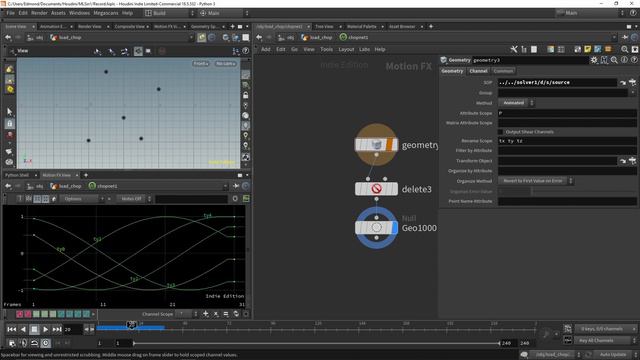Click the wrench tool icon in network editor toolbar

(x=513, y=49)
